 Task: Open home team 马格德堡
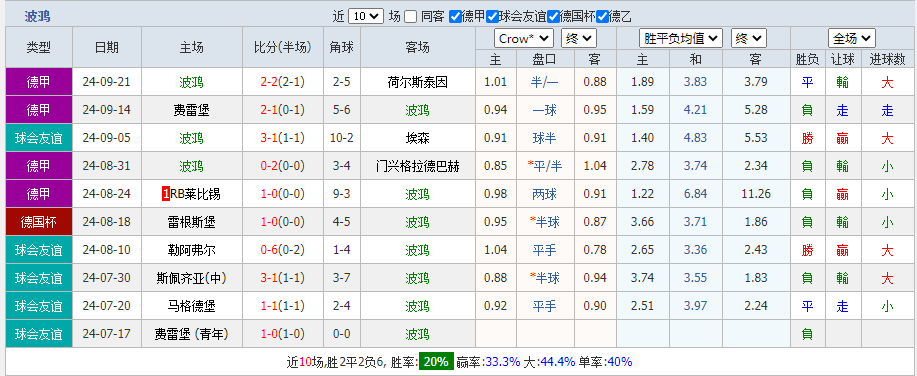pyautogui.click(x=192, y=306)
